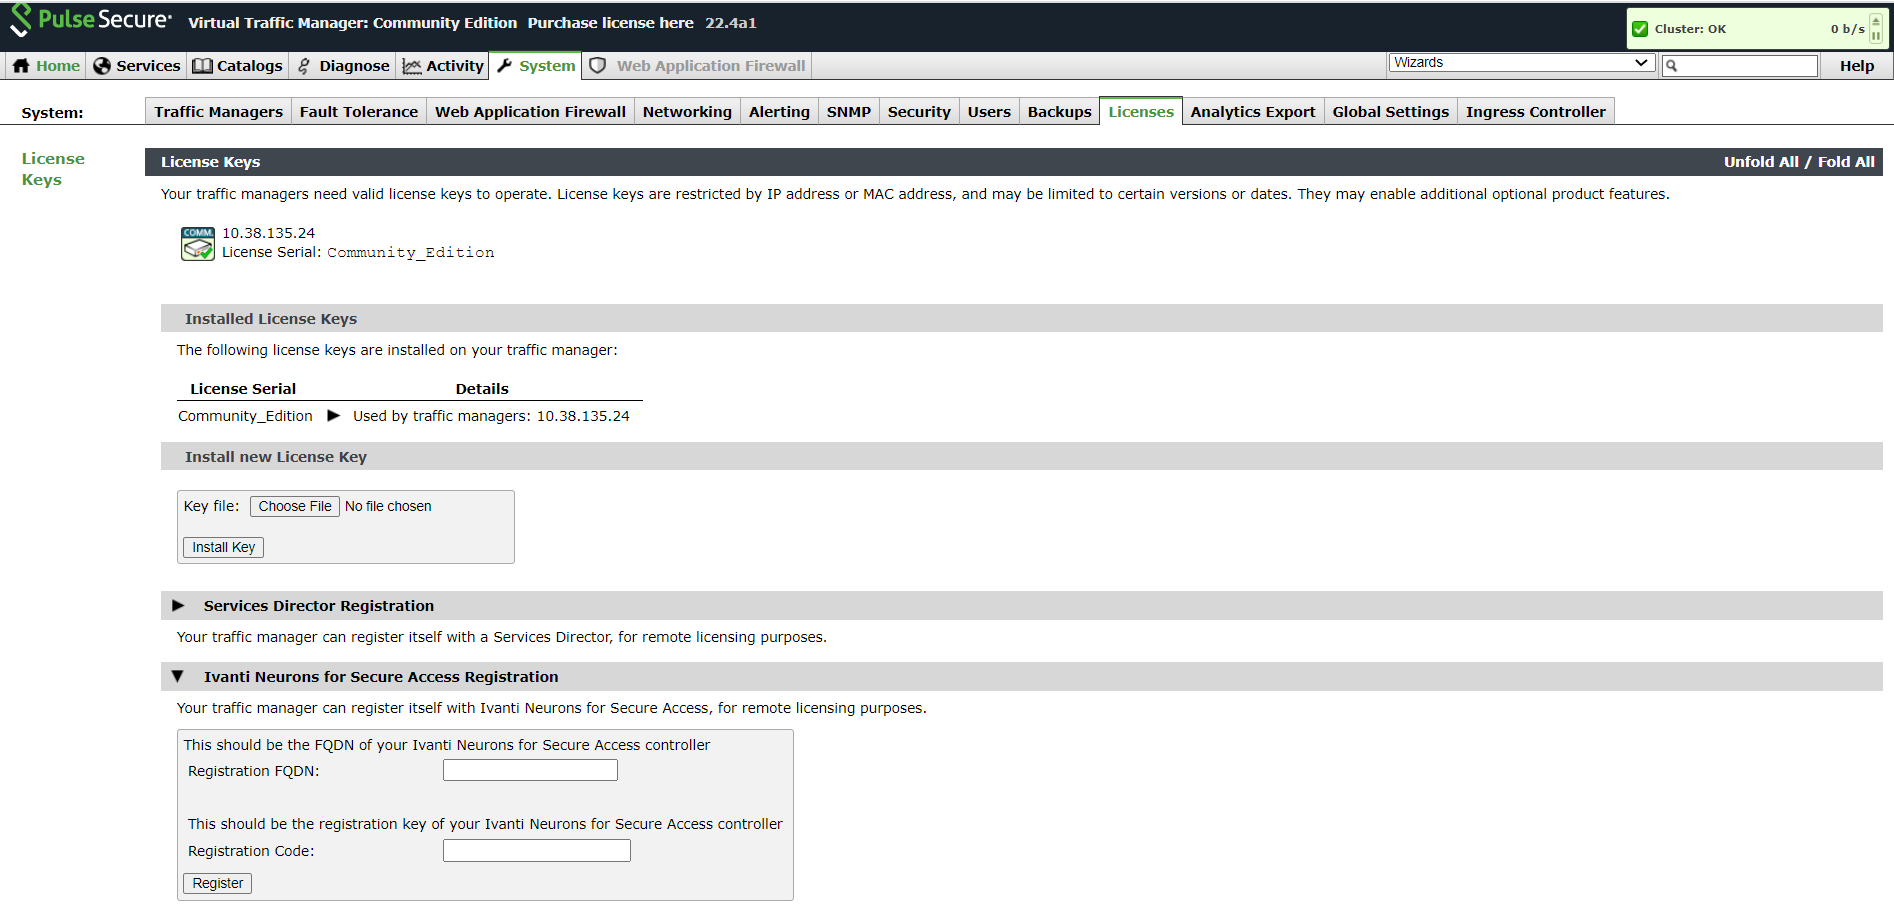Click the green Cluster OK status checkmark
The height and width of the screenshot is (915, 1894).
point(1640,29)
